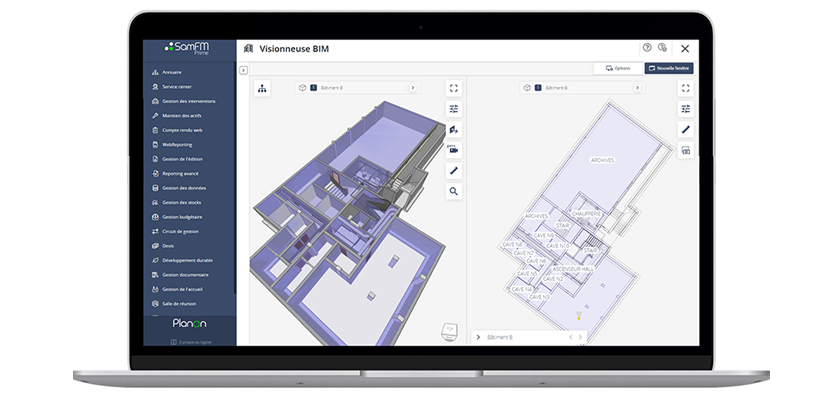Toggle fullscreen in the 3D viewer

pos(454,88)
